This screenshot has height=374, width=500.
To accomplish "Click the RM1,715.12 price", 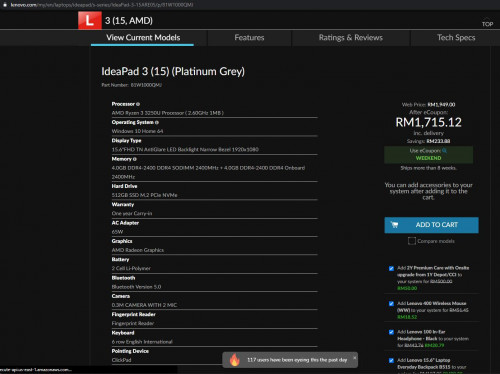I will pos(428,122).
